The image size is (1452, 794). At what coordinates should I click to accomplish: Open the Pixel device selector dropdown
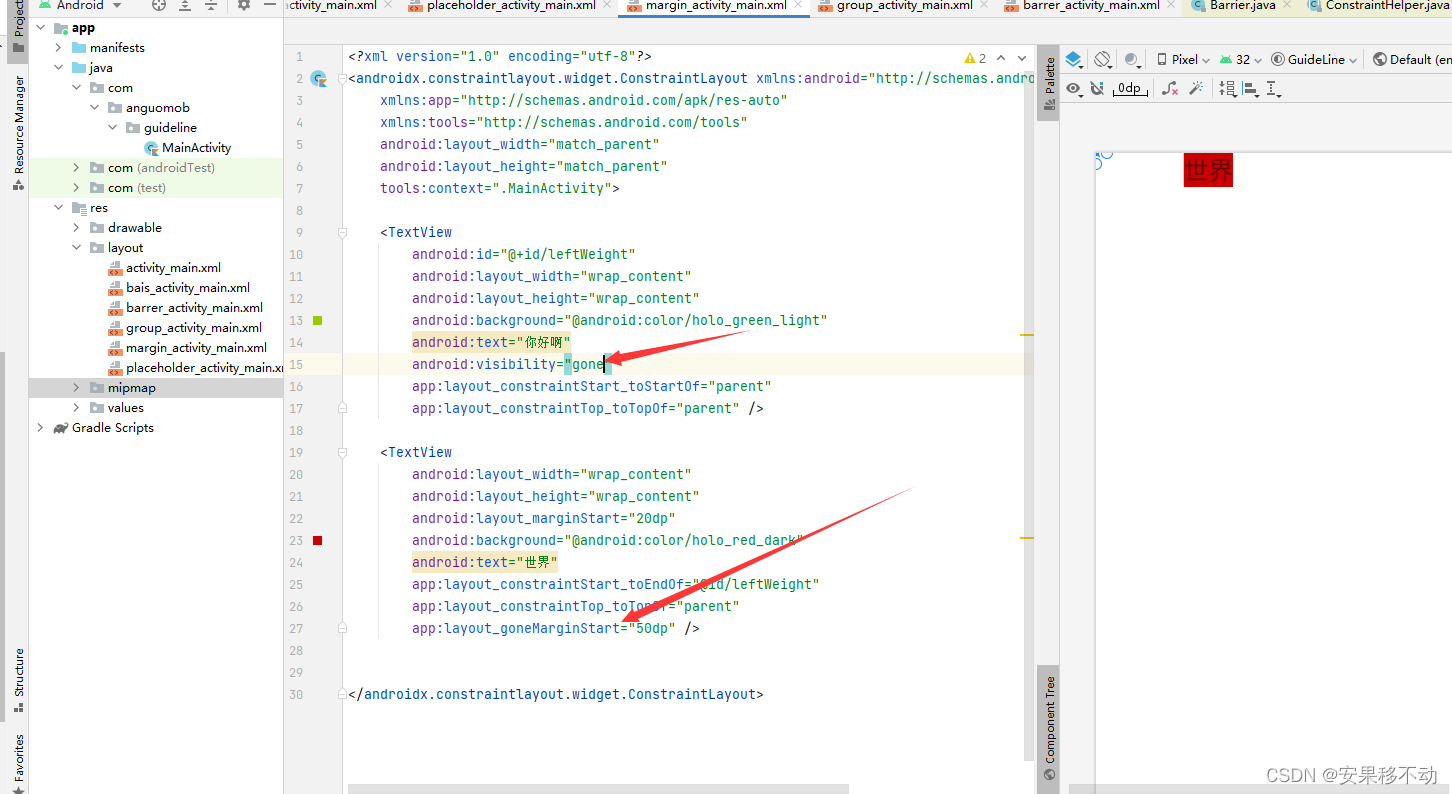tap(1183, 59)
